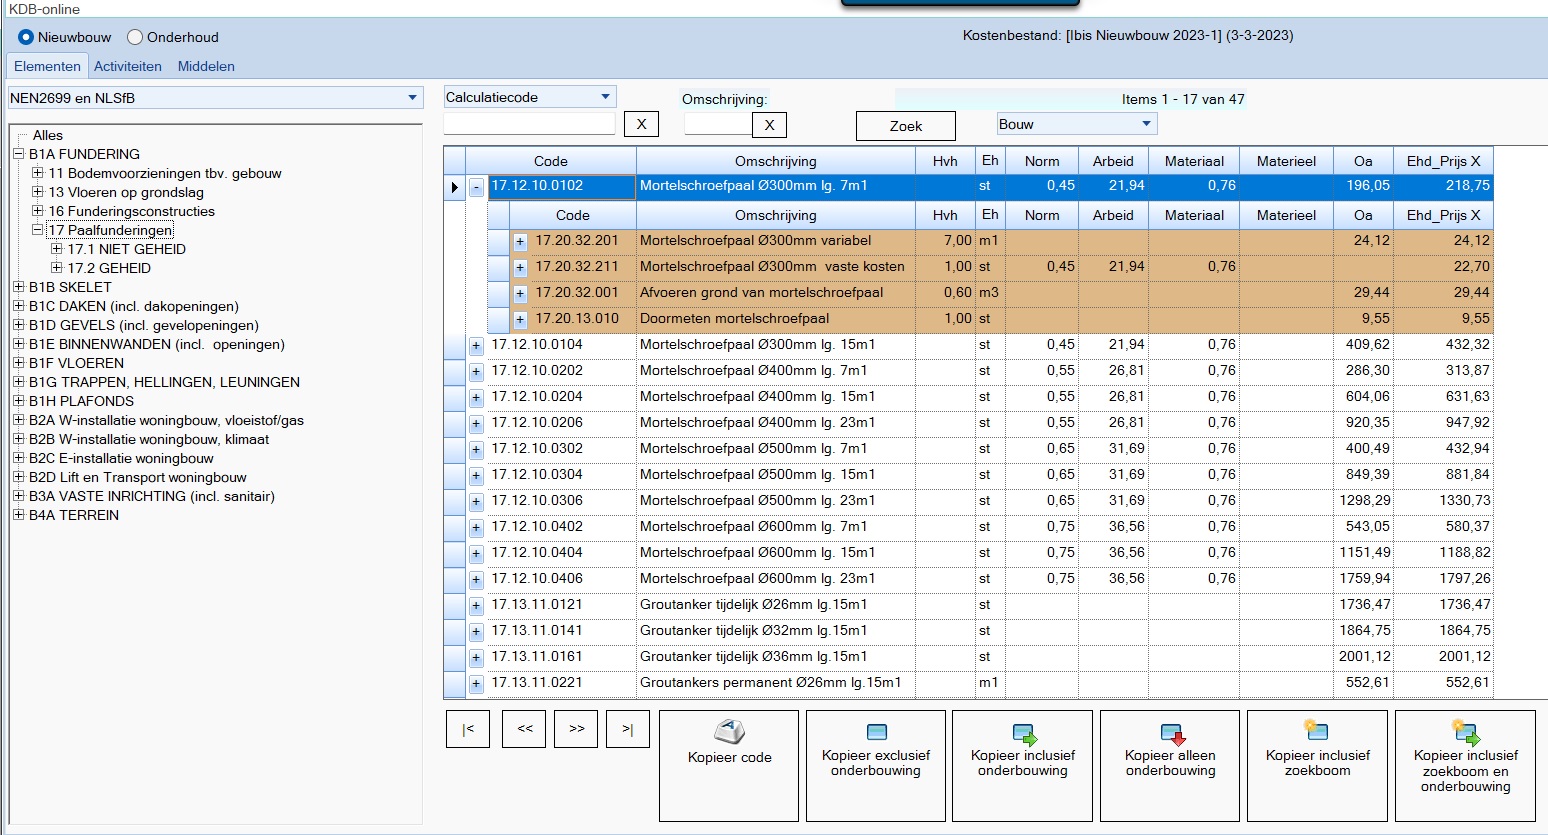This screenshot has height=835, width=1548.
Task: Expand sub-row 17.20.32.211 plus icon
Action: (520, 268)
